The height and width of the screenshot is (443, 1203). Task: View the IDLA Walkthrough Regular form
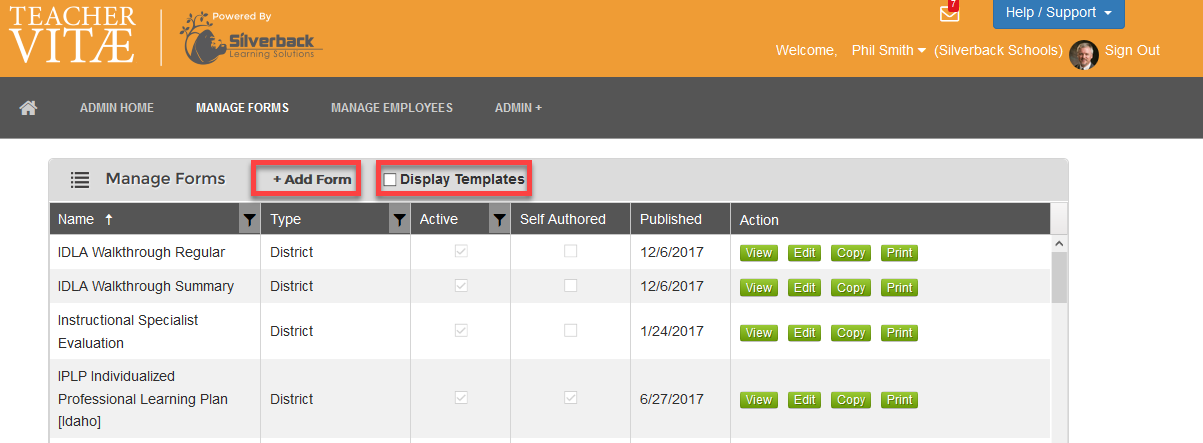759,253
